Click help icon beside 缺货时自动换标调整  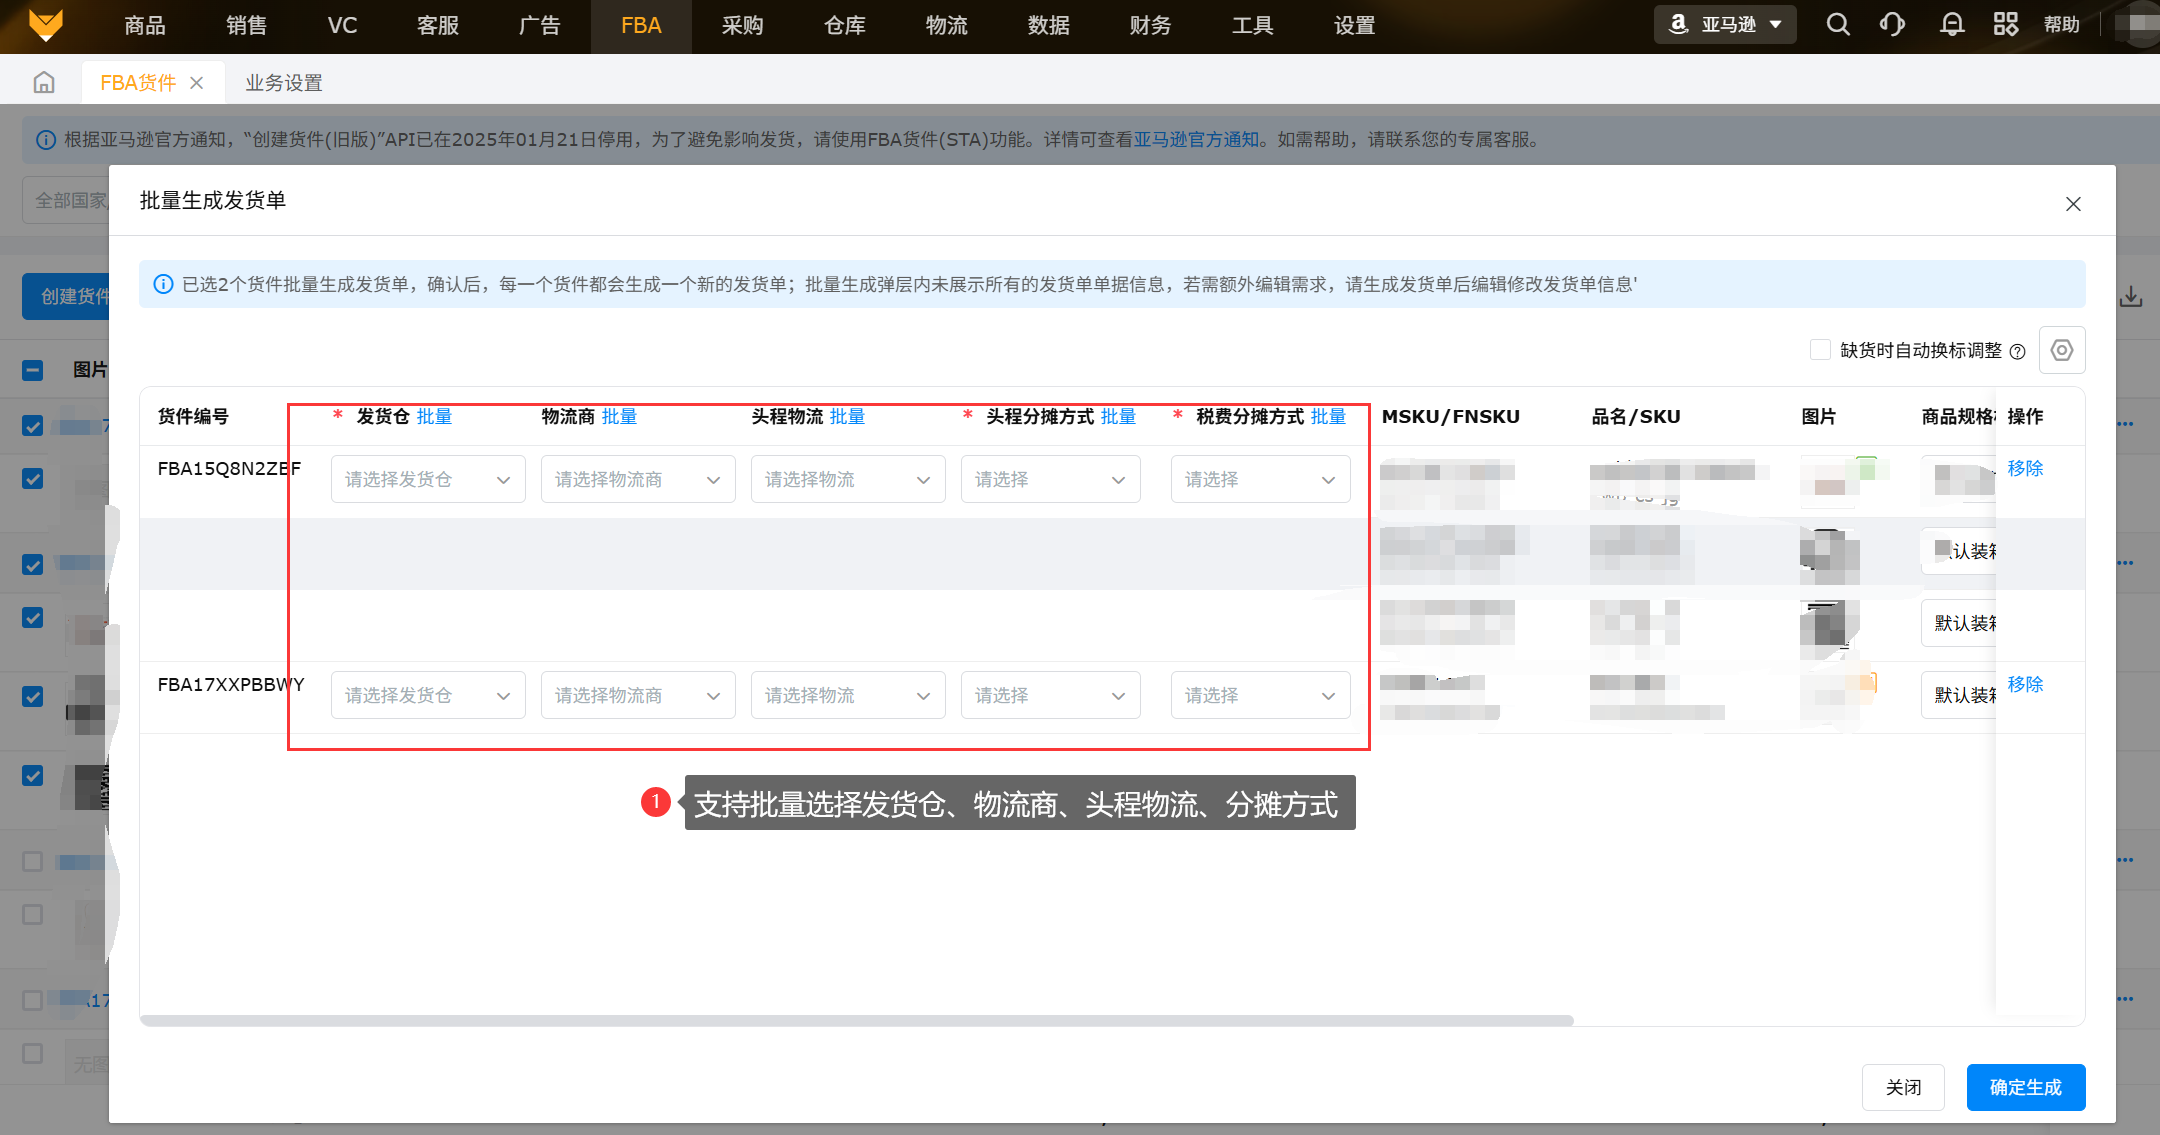click(2018, 352)
